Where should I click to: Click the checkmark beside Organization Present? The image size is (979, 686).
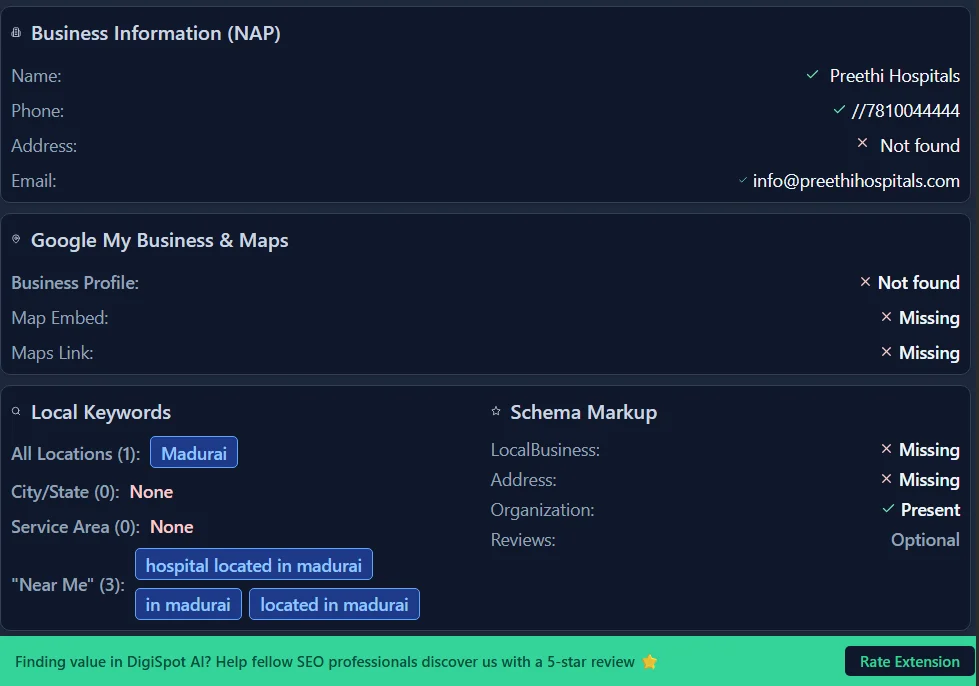[x=888, y=509]
